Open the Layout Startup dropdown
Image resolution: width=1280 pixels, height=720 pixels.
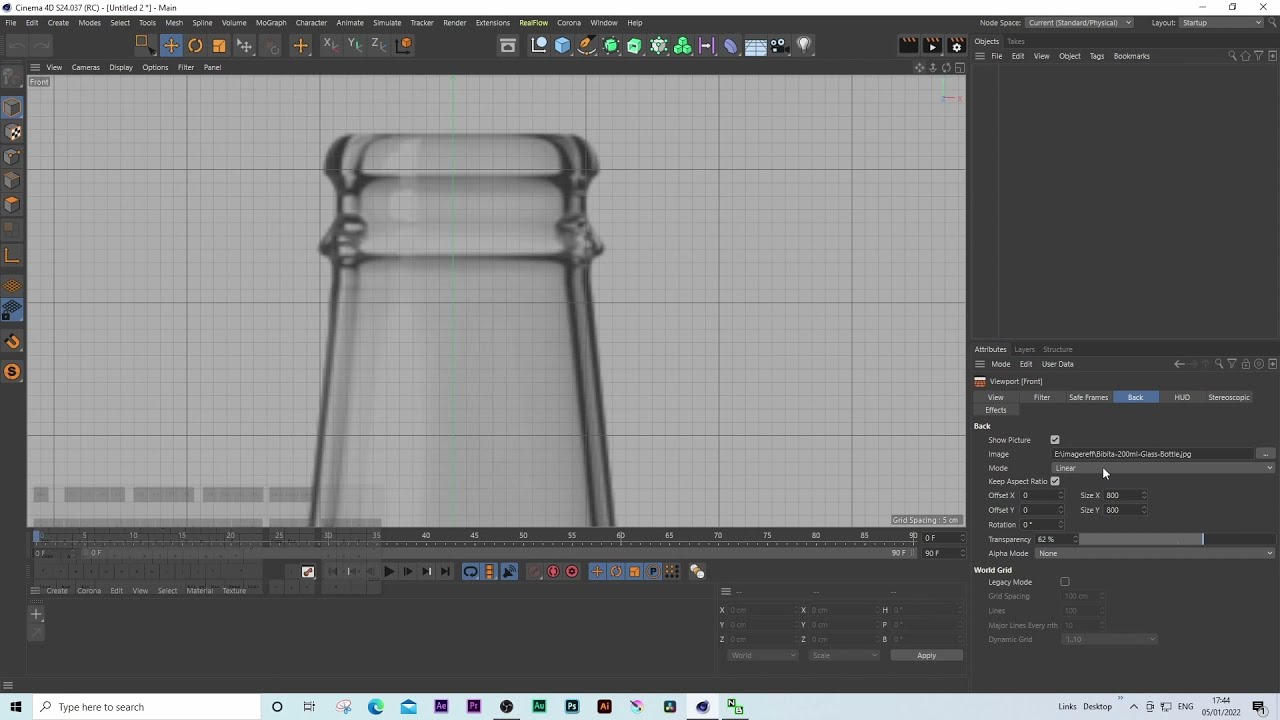click(1221, 22)
